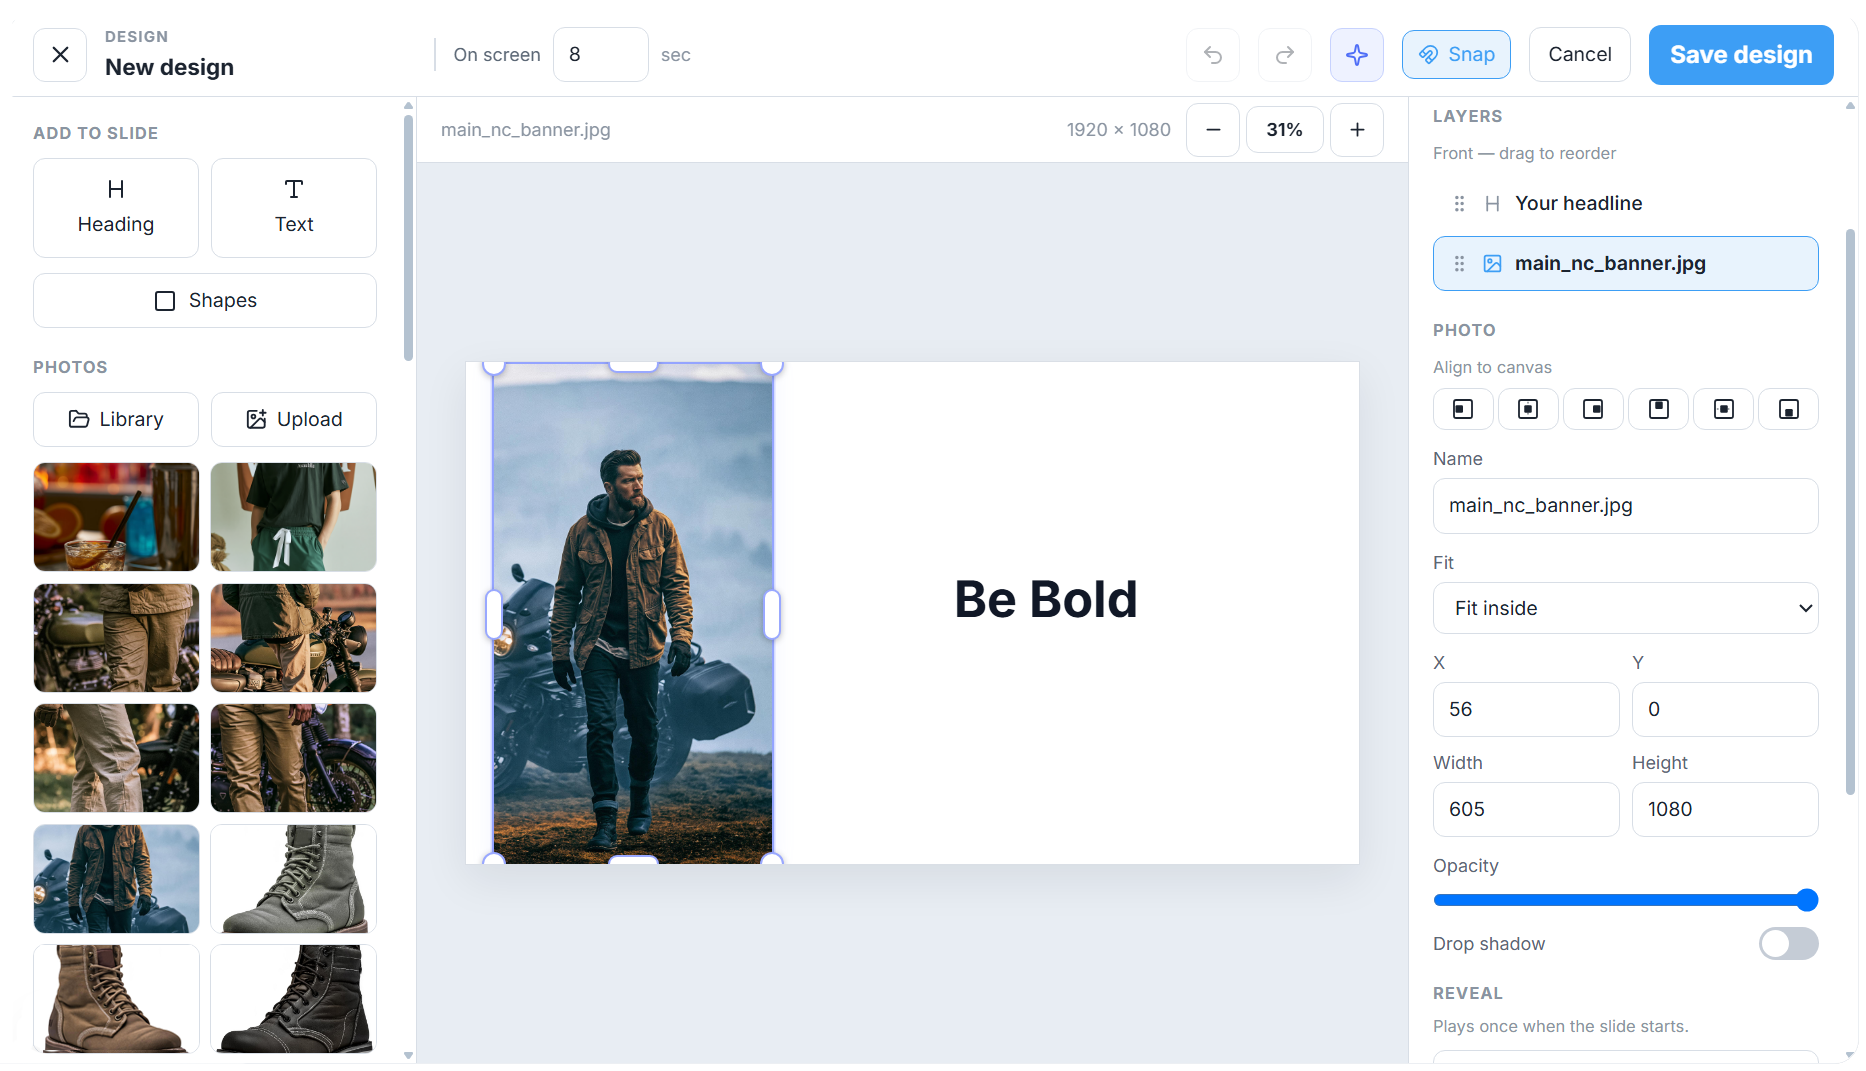The image size is (1866, 1071).
Task: Click the redo arrow icon
Action: pos(1284,54)
